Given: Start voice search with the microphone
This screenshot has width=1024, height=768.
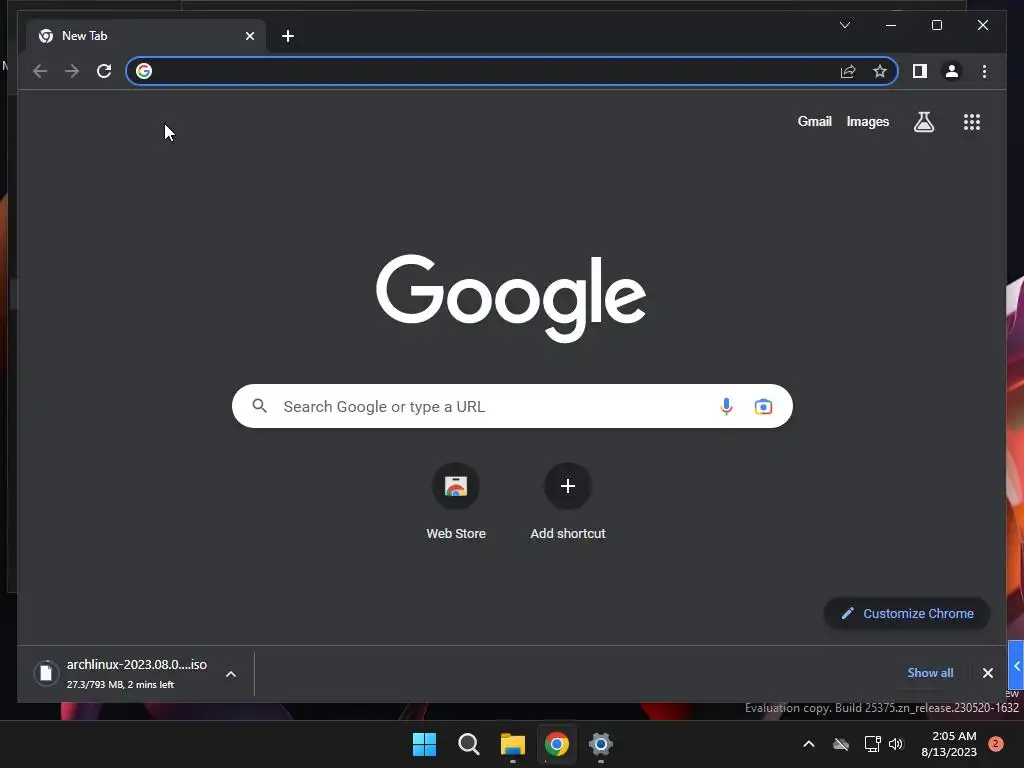Looking at the screenshot, I should [726, 406].
